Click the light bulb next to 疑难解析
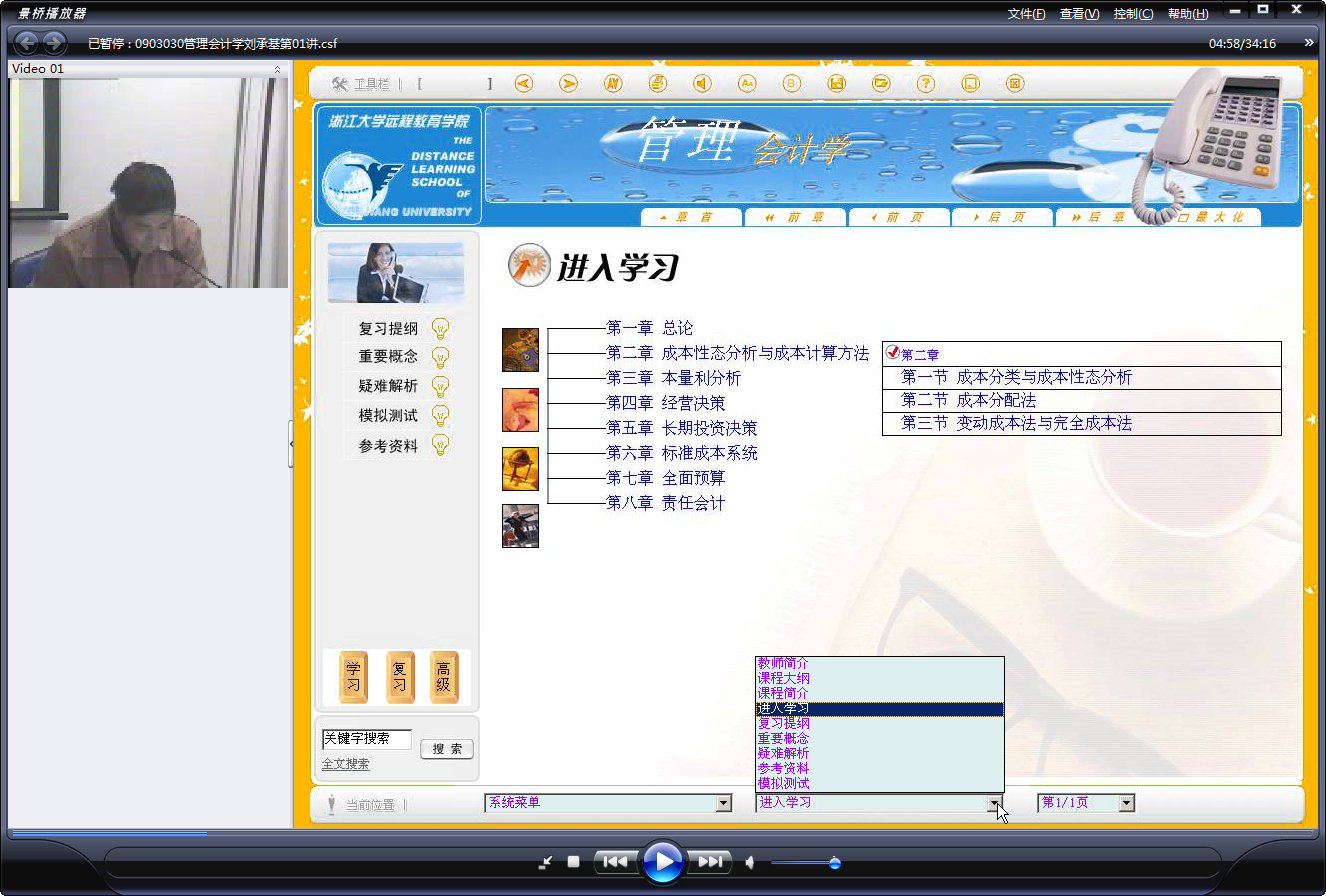Image resolution: width=1326 pixels, height=896 pixels. 440,386
